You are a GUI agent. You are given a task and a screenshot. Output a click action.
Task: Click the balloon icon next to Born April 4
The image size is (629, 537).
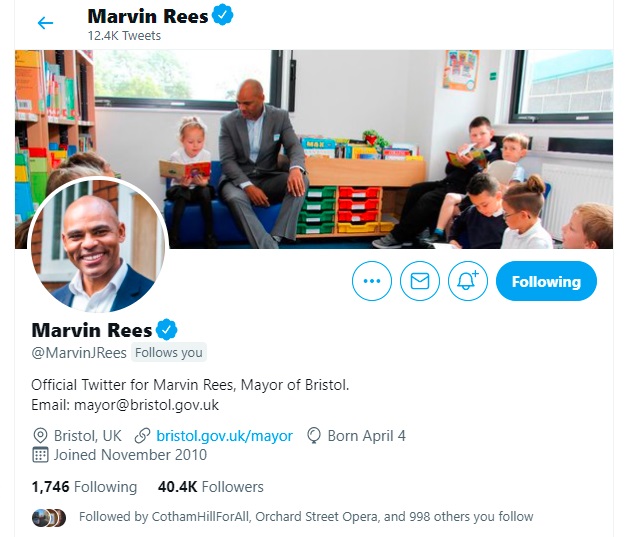coord(314,436)
